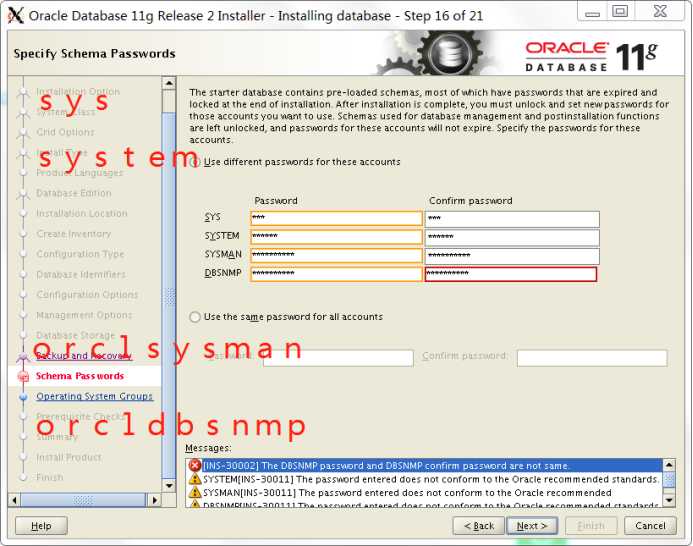Image resolution: width=693 pixels, height=546 pixels.
Task: Proceed with the Next button
Action: [532, 526]
